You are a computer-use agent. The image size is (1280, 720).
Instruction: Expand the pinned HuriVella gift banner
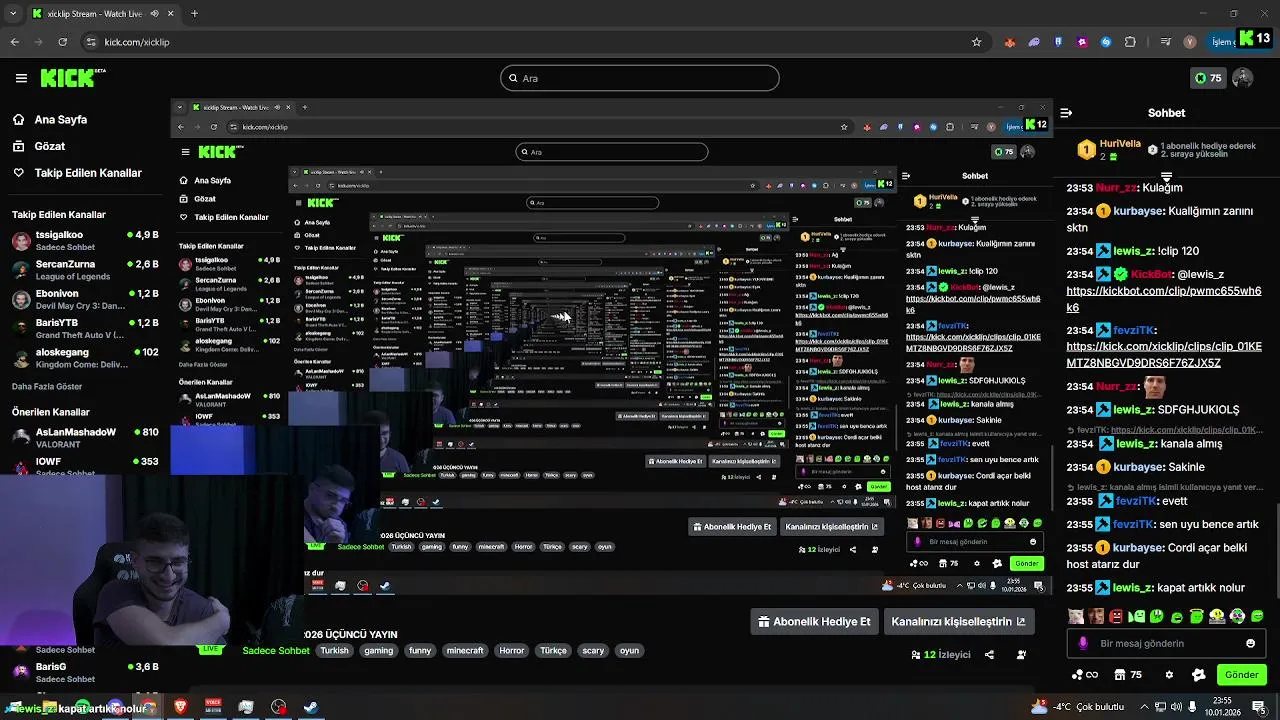coord(1166,178)
